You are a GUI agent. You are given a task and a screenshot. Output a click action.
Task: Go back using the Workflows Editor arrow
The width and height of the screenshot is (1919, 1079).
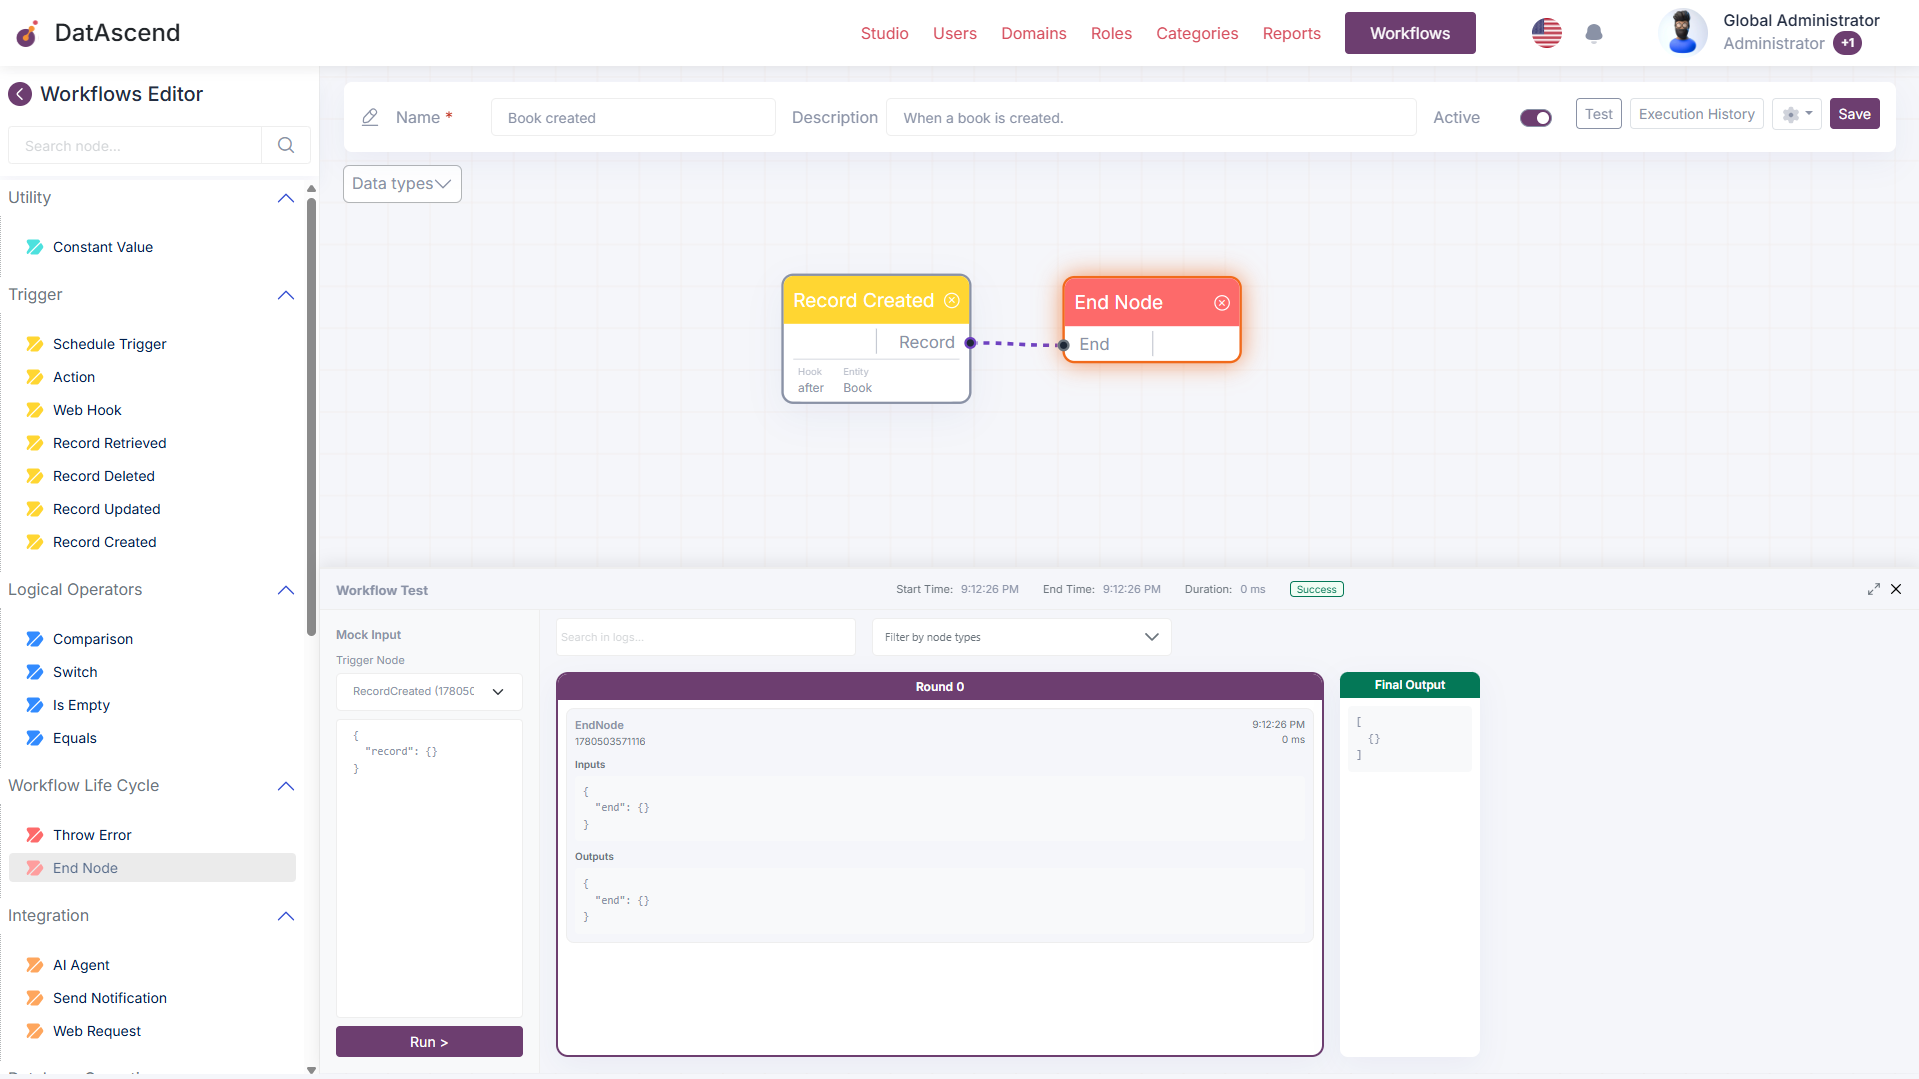pos(20,94)
